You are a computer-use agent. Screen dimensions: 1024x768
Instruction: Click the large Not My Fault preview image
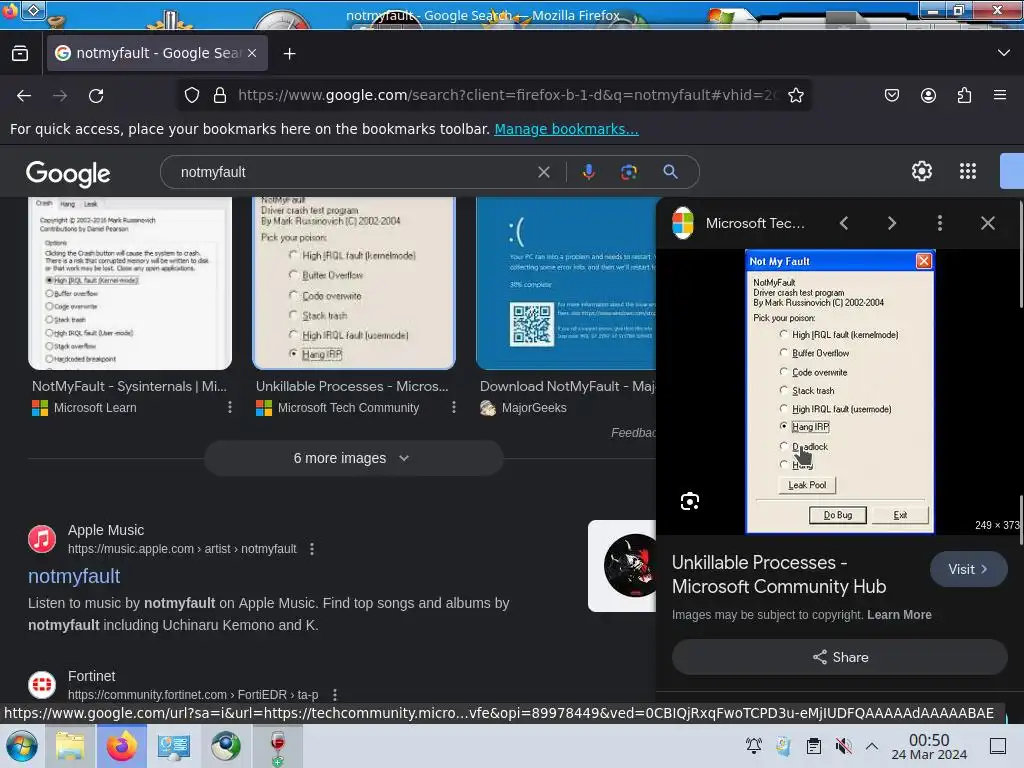pos(840,391)
